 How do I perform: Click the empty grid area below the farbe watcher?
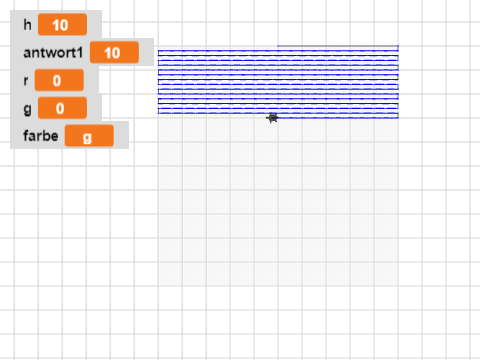(x=67, y=233)
